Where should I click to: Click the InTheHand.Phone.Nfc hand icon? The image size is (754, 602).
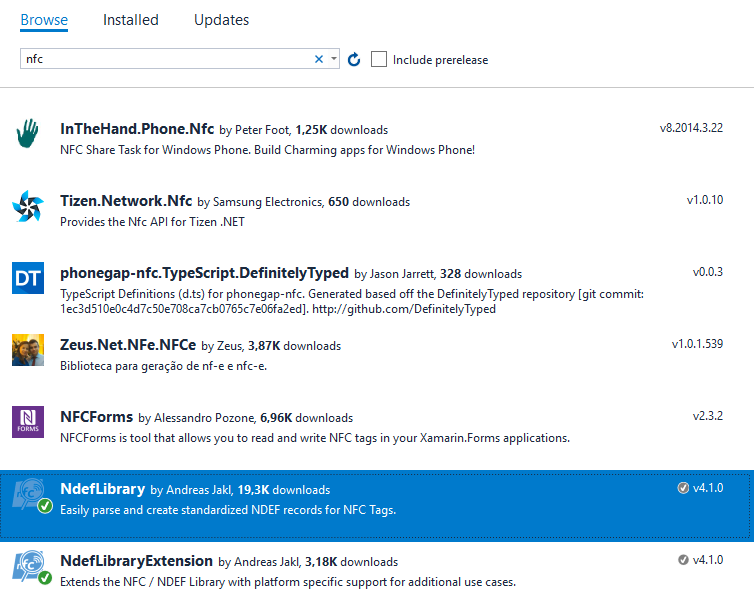point(27,133)
